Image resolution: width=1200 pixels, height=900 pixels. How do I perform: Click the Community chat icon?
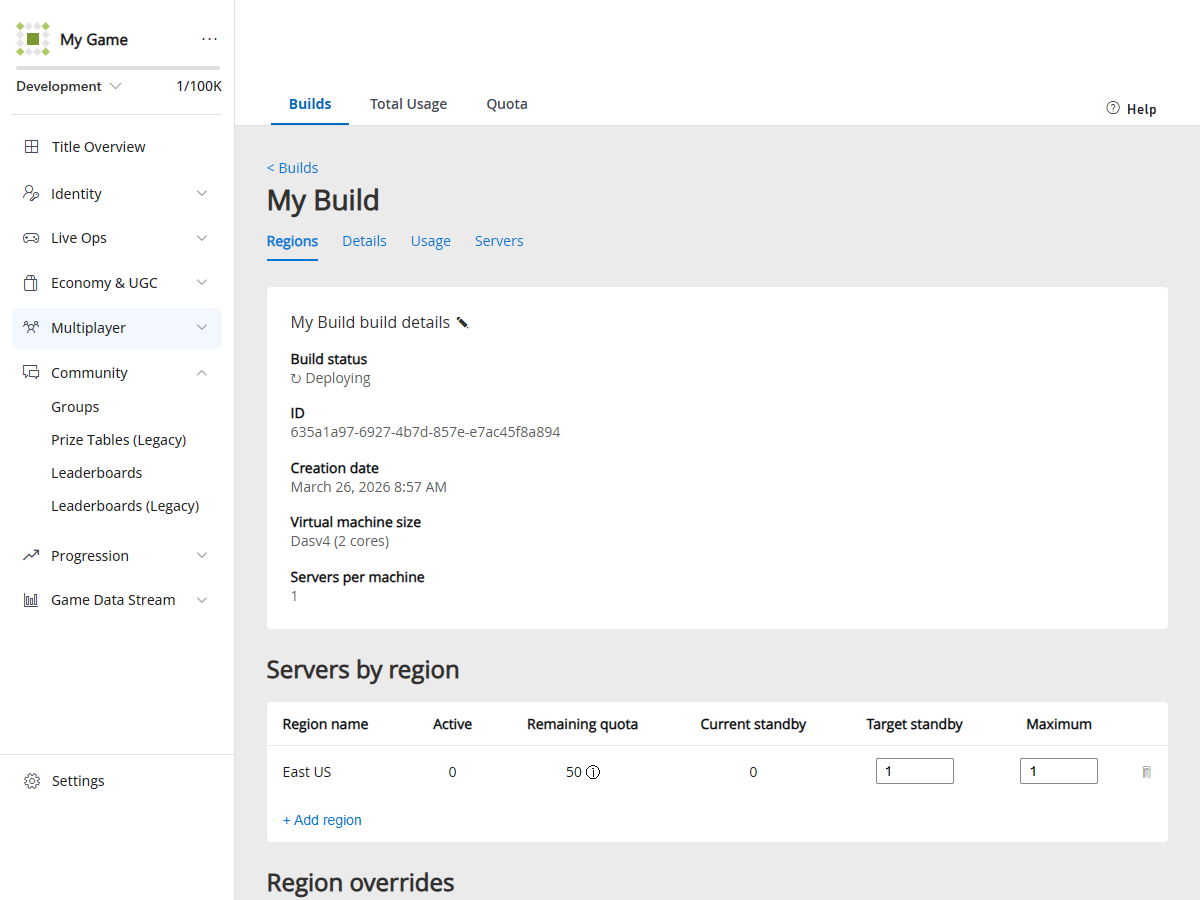pyautogui.click(x=31, y=372)
